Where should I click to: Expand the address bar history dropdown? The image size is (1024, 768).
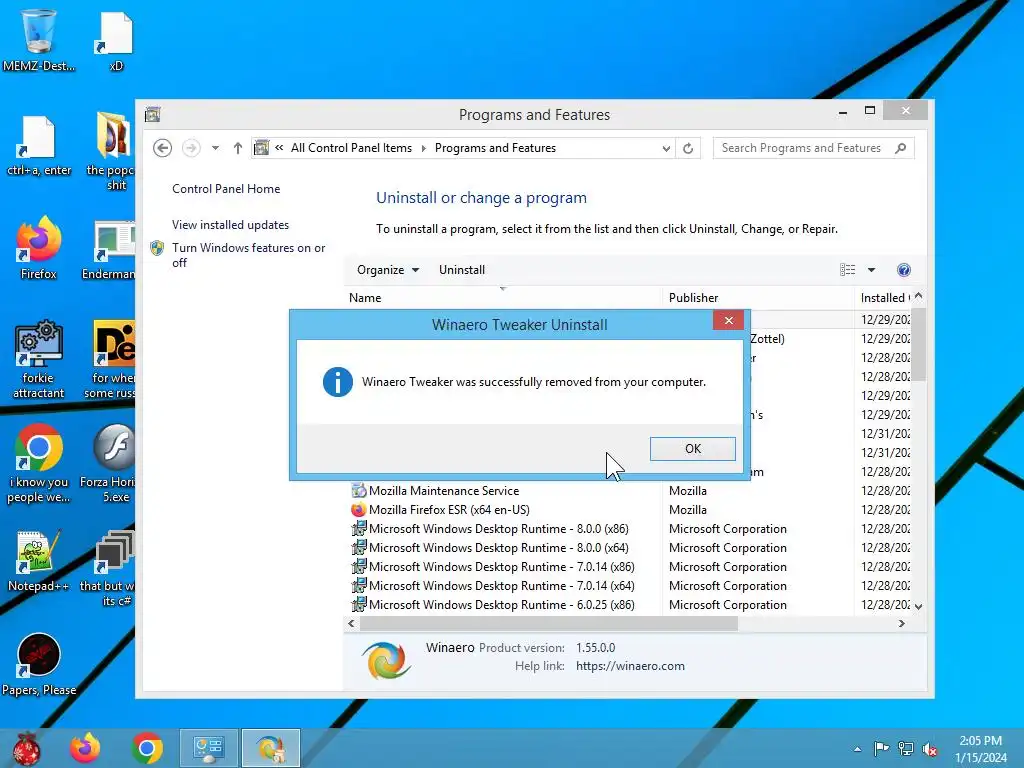665,148
